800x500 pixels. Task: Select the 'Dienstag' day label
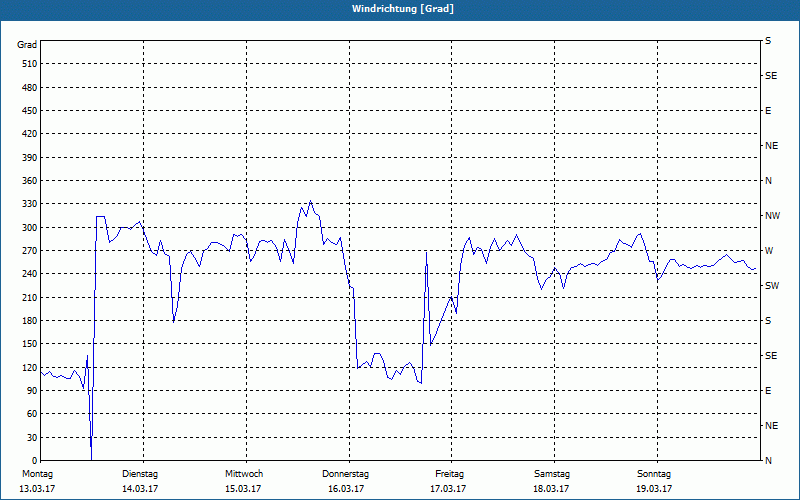point(140,474)
